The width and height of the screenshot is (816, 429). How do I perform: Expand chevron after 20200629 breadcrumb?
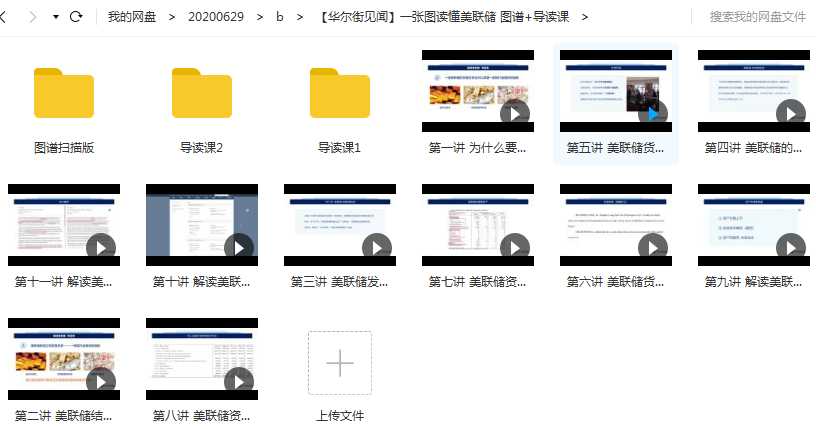click(260, 17)
